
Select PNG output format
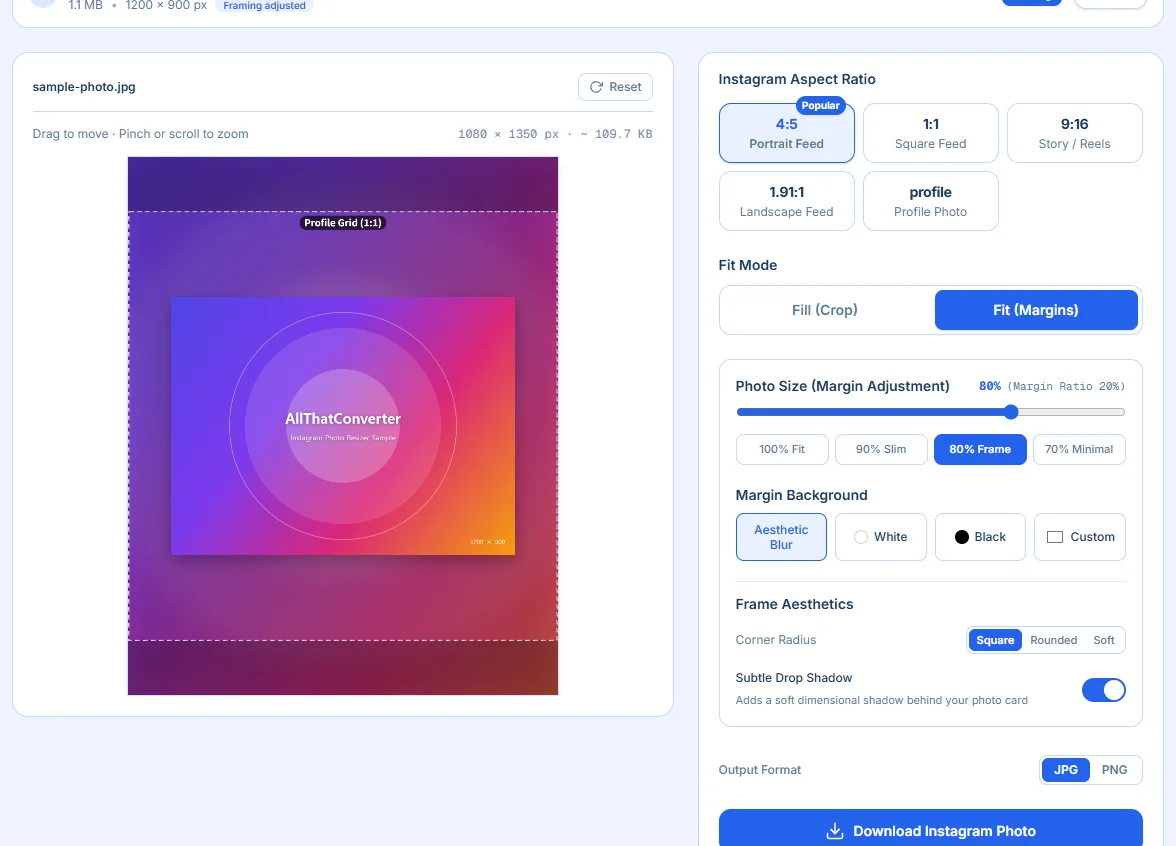click(x=1114, y=770)
